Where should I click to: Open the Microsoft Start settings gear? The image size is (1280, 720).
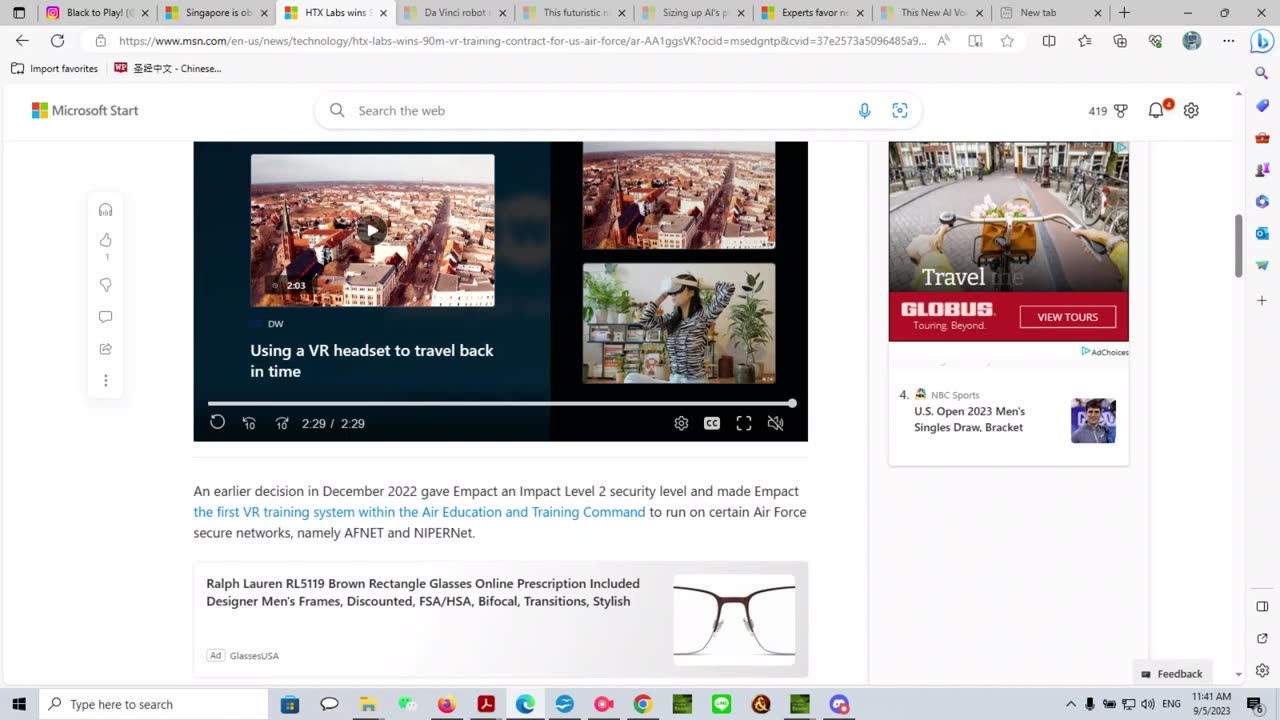coord(1191,111)
